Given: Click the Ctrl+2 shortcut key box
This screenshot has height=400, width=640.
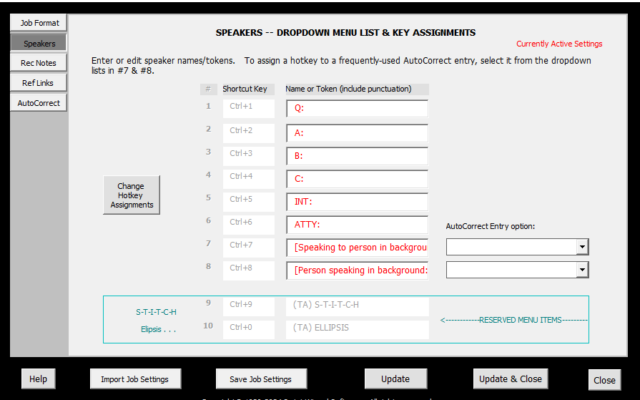Looking at the screenshot, I should point(249,133).
